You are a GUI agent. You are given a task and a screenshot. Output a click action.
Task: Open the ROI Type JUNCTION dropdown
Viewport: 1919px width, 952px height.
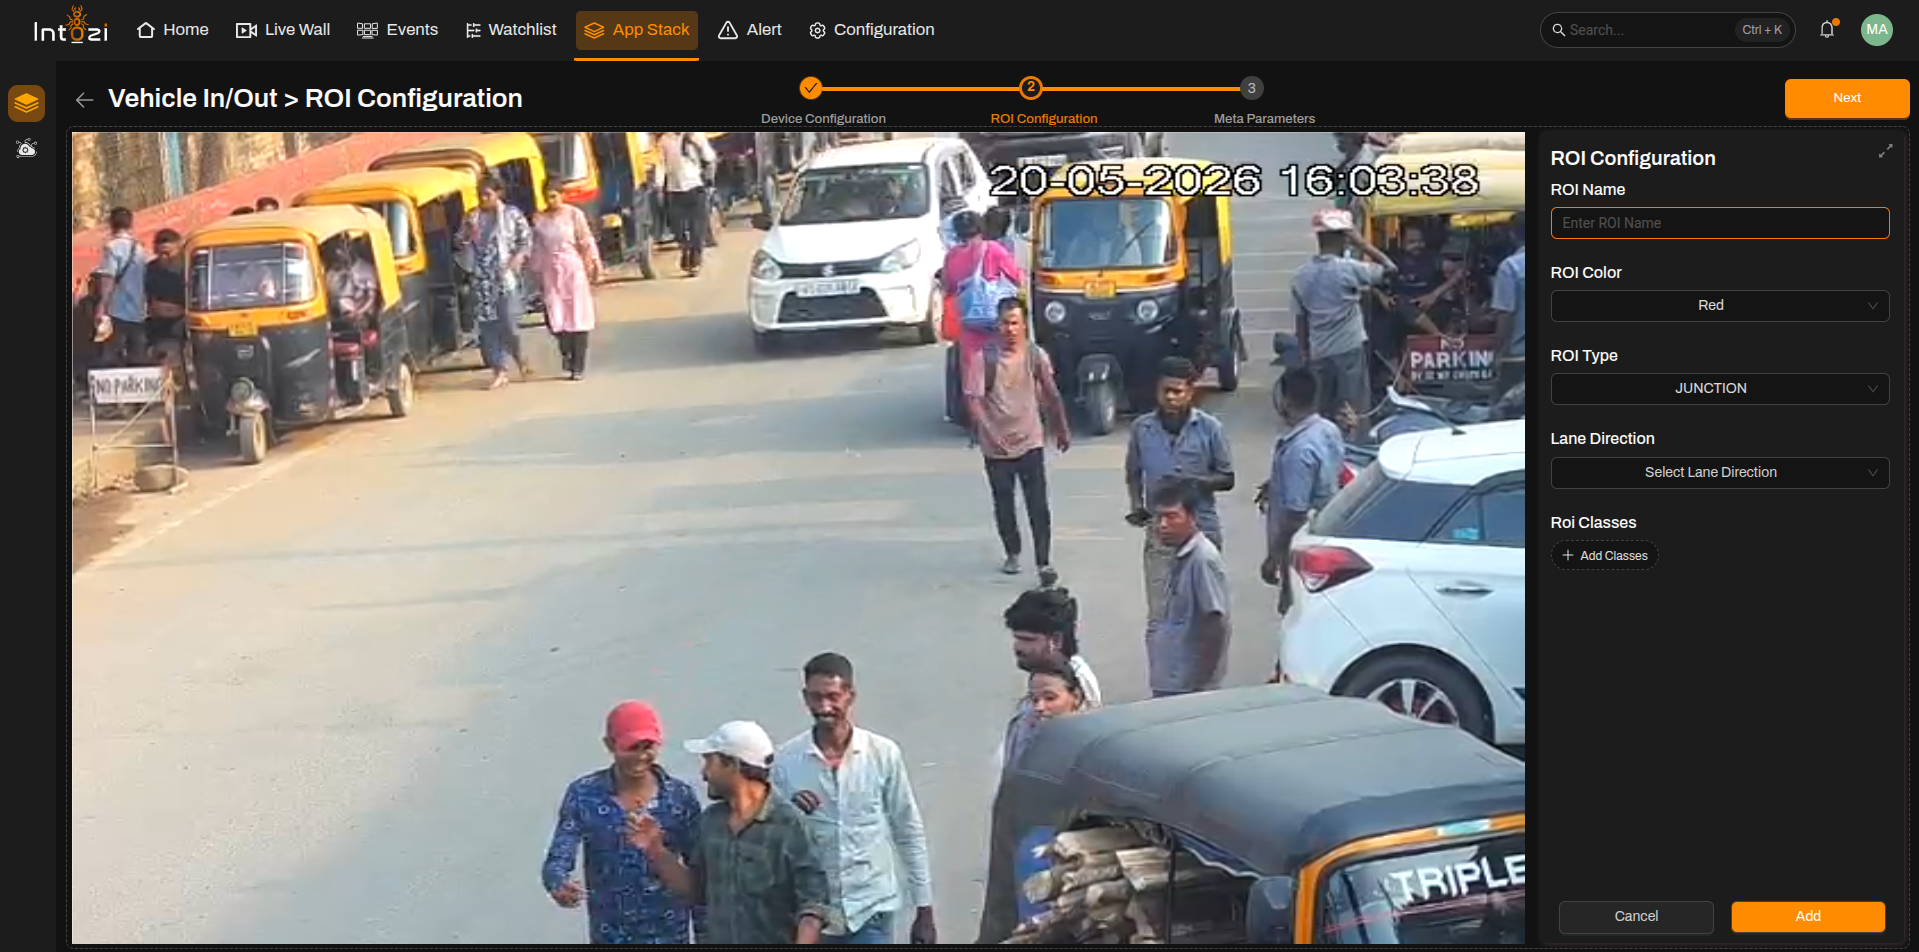pyautogui.click(x=1719, y=389)
